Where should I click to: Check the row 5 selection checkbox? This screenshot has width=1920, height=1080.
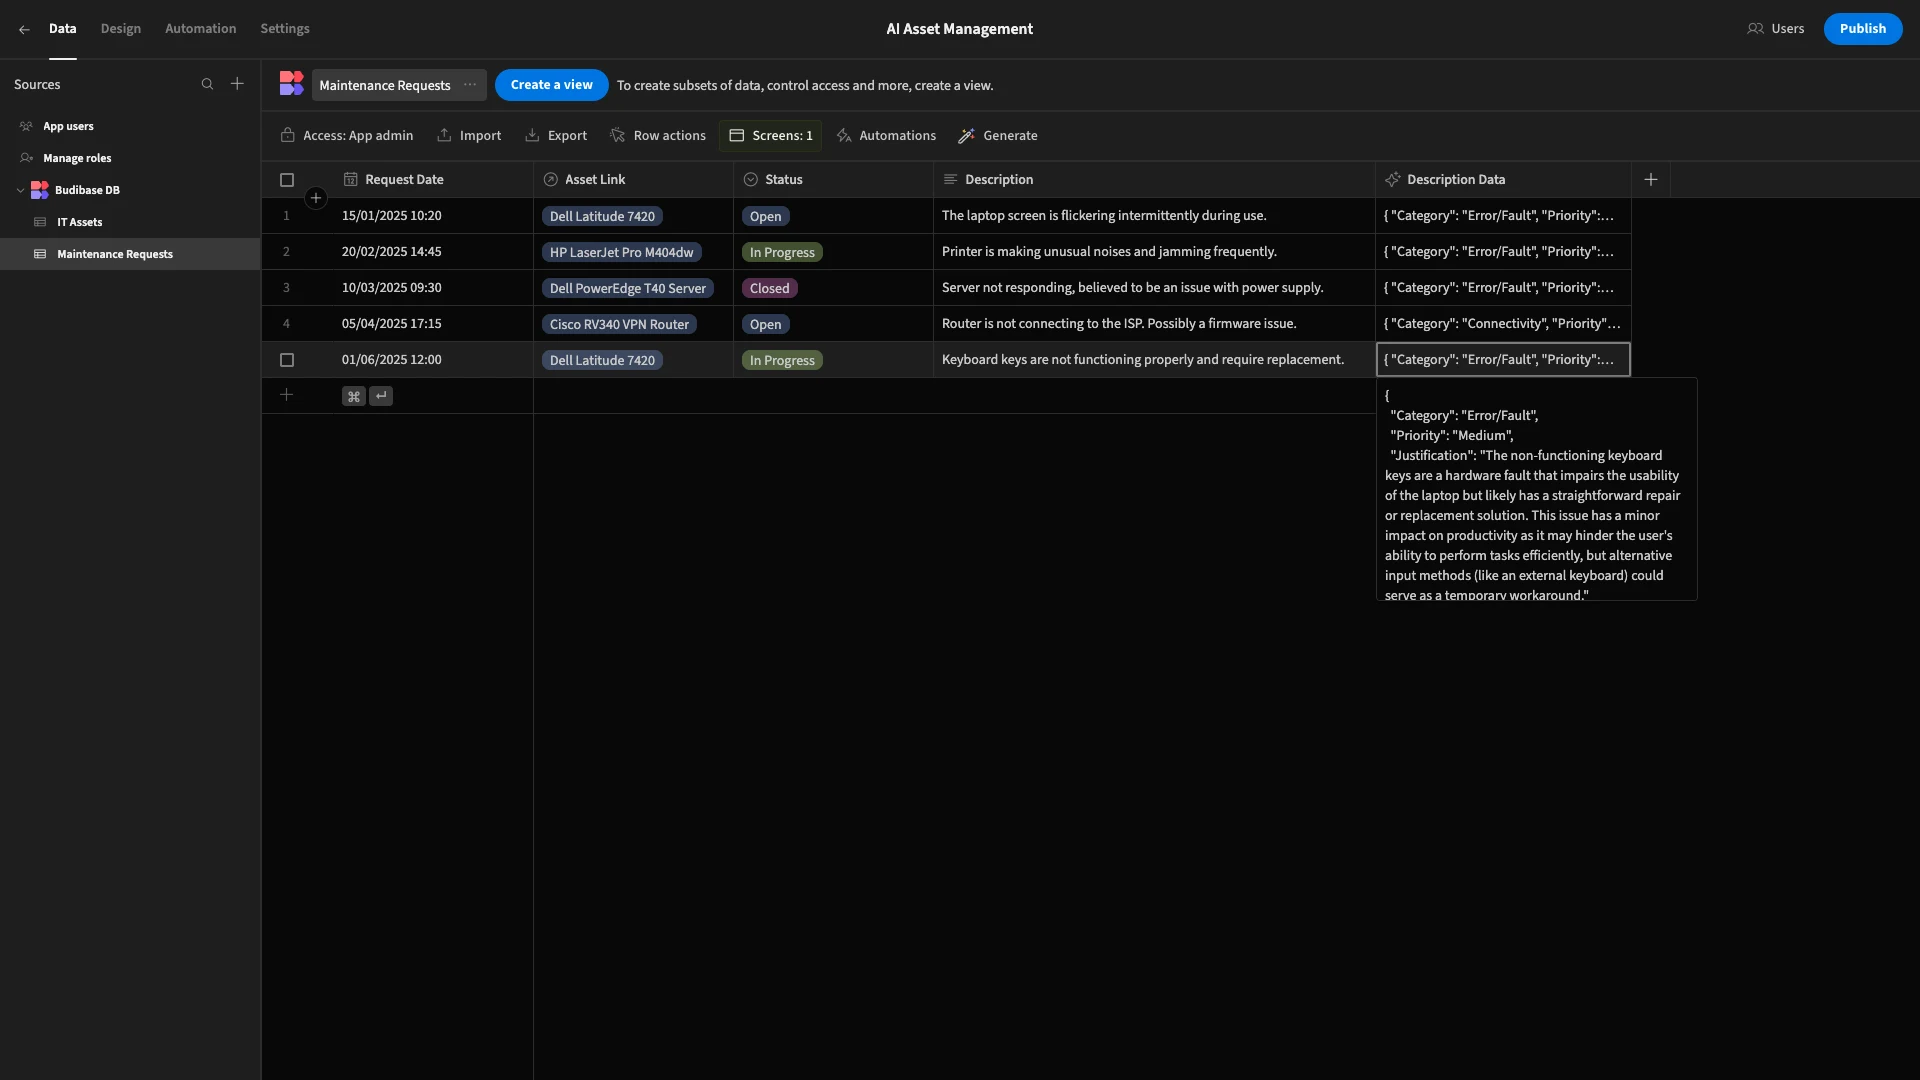pyautogui.click(x=287, y=360)
